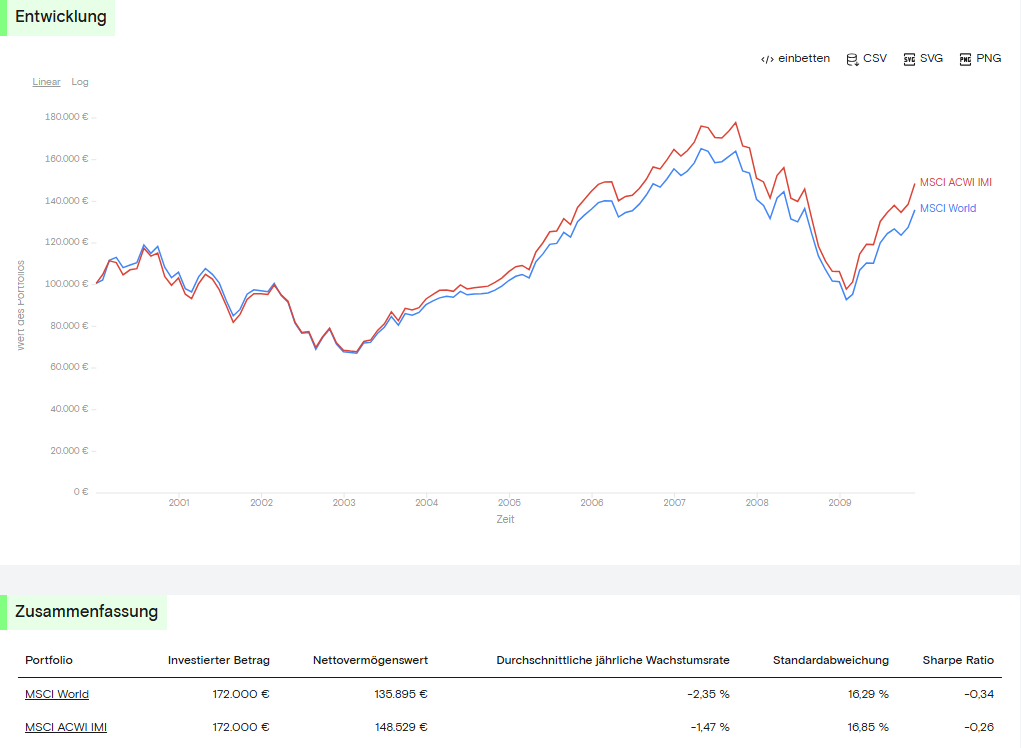Click the 2005 marker on time axis
Viewport: 1021px width, 748px height.
pos(509,503)
